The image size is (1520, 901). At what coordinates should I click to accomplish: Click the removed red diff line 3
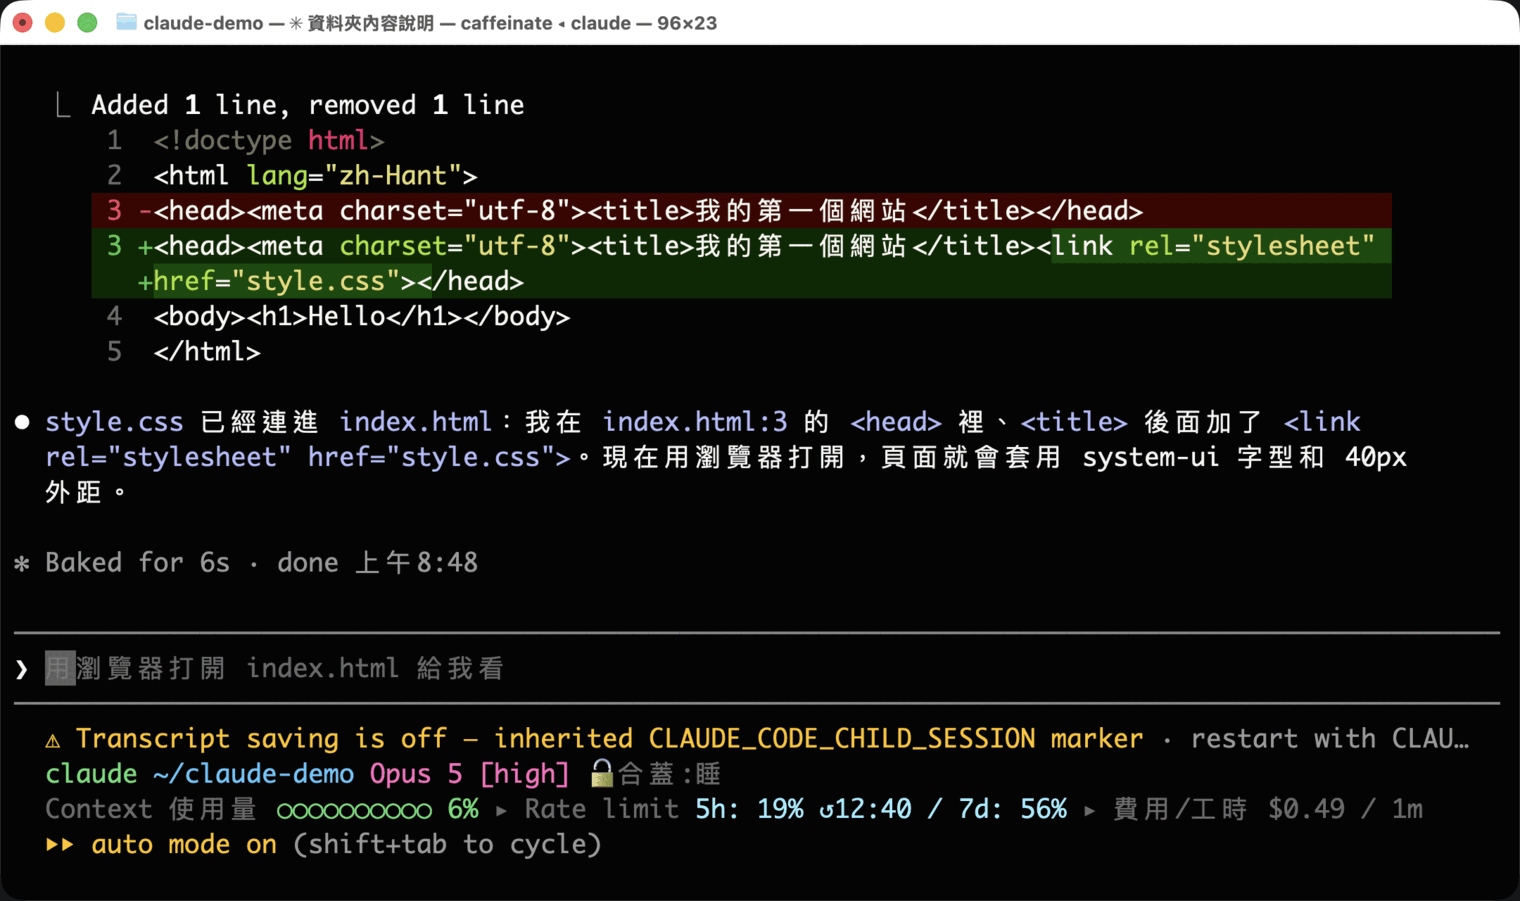click(741, 210)
